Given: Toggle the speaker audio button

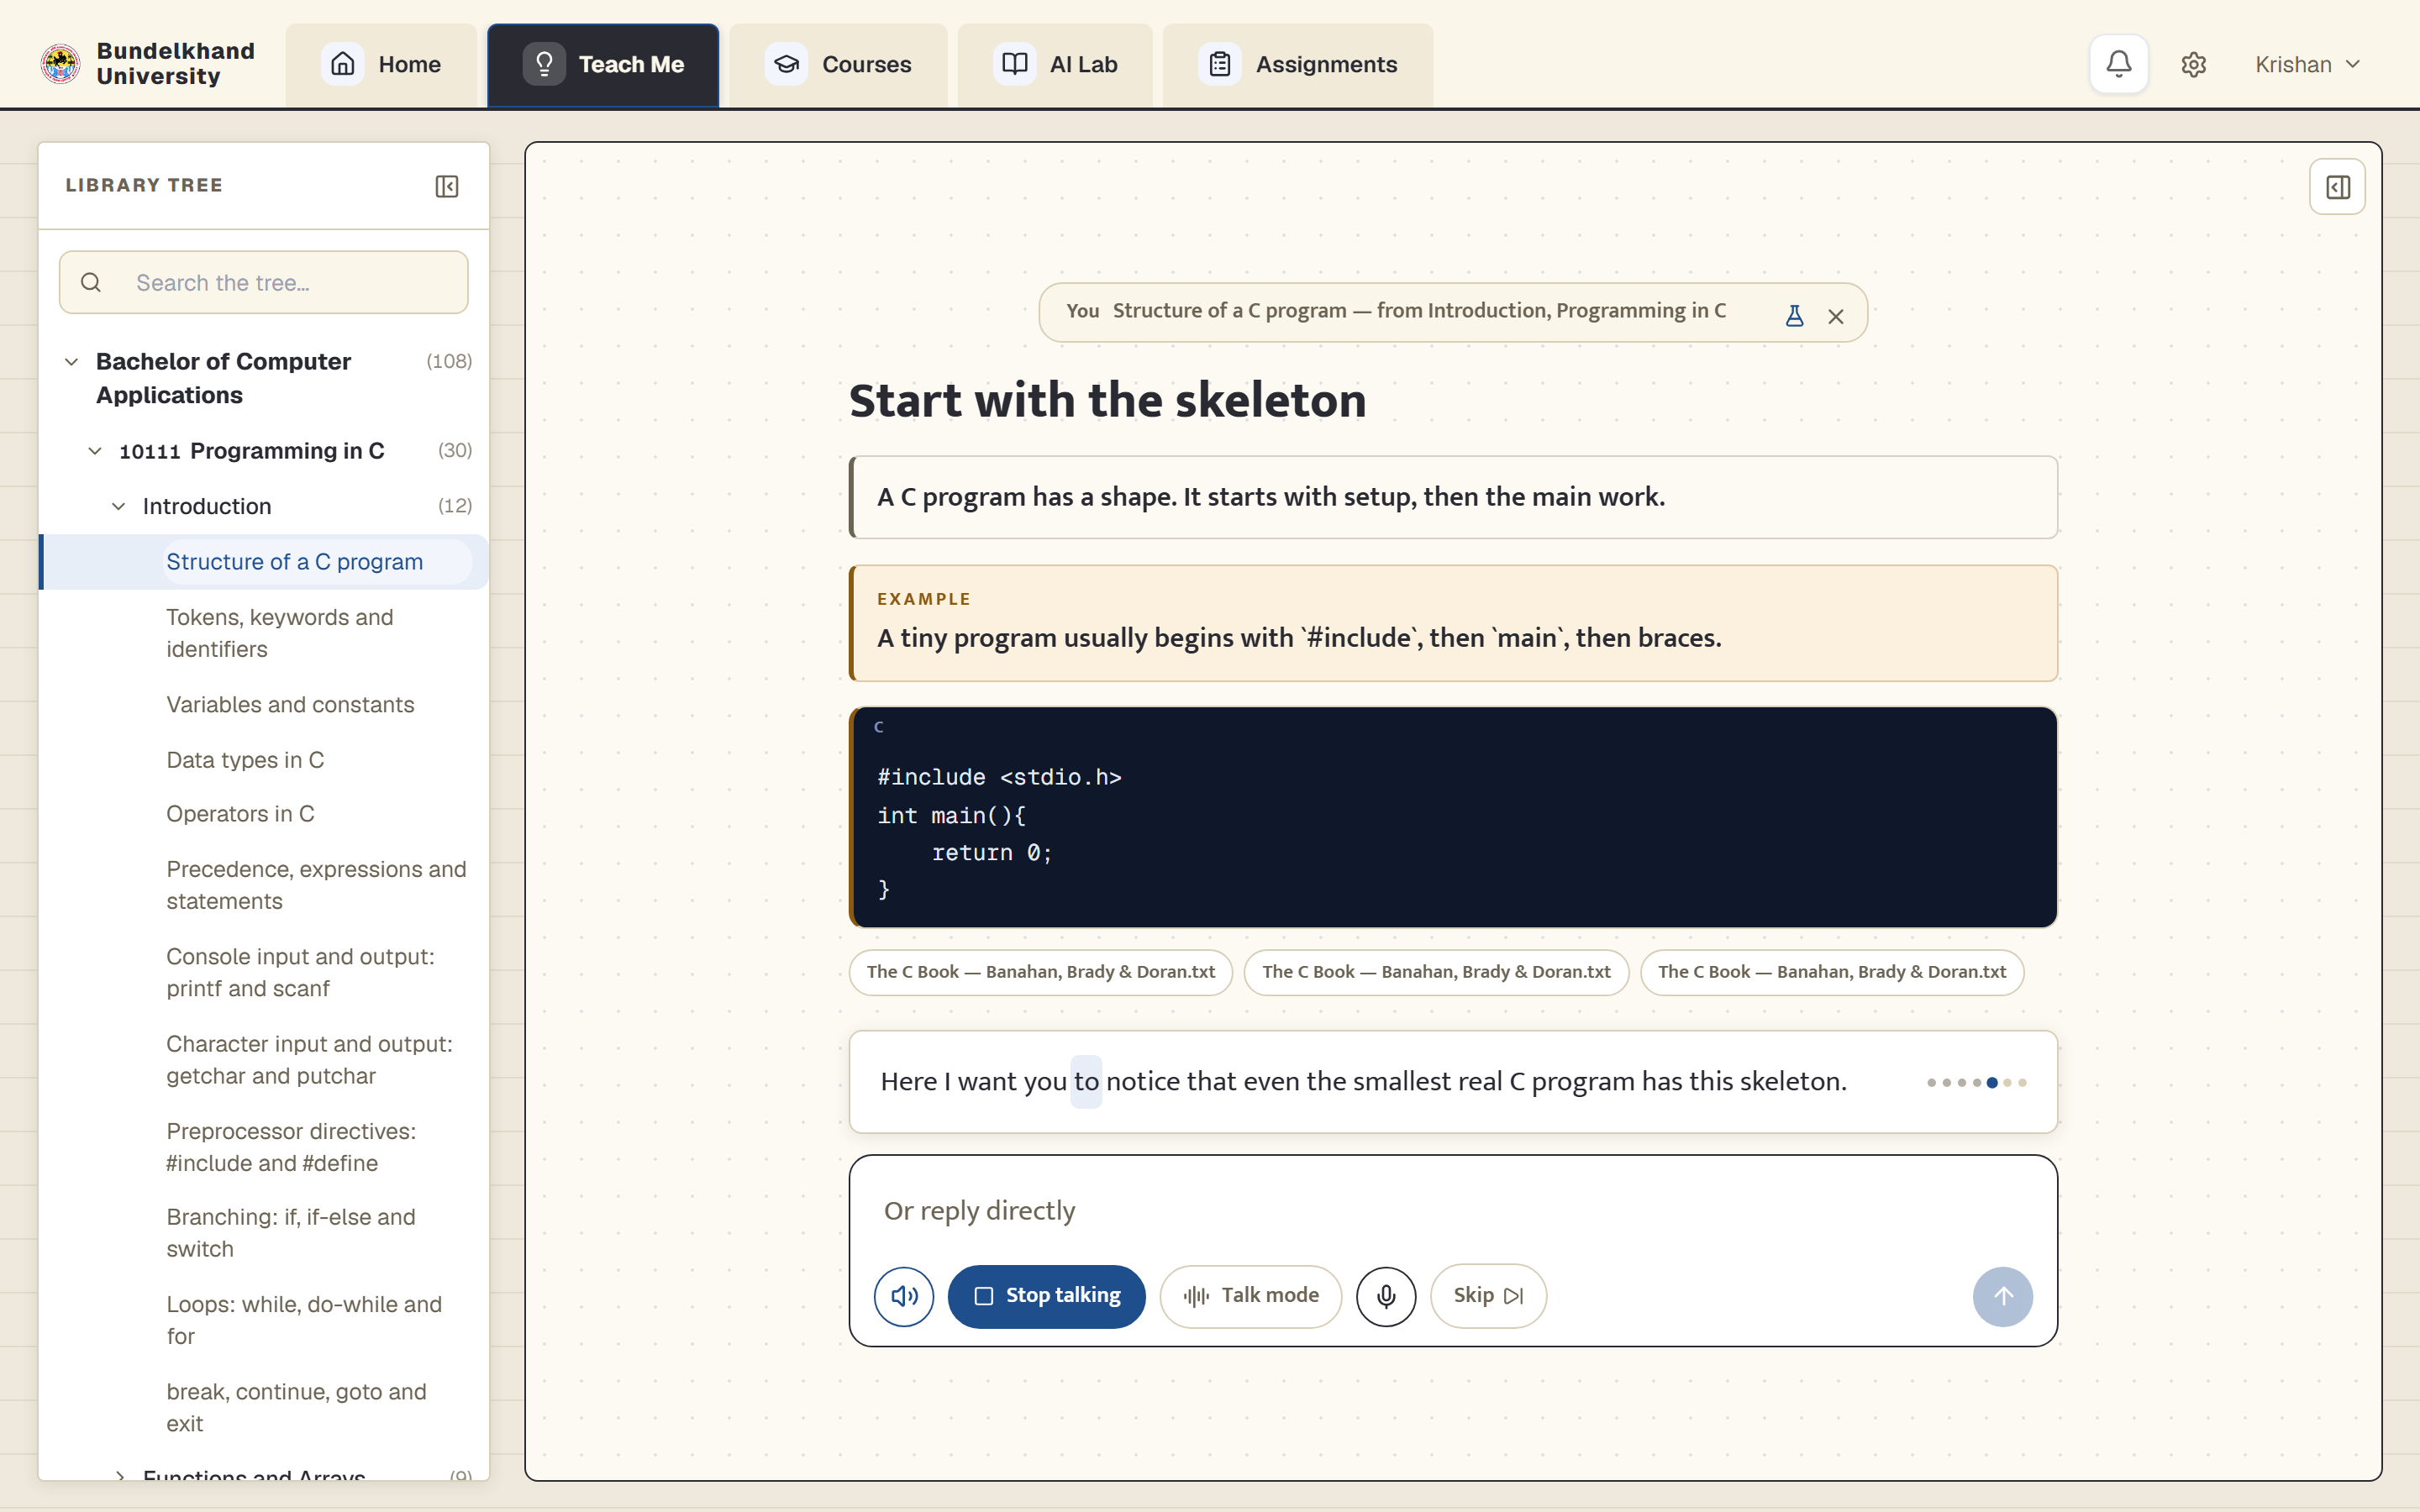Looking at the screenshot, I should (x=903, y=1296).
